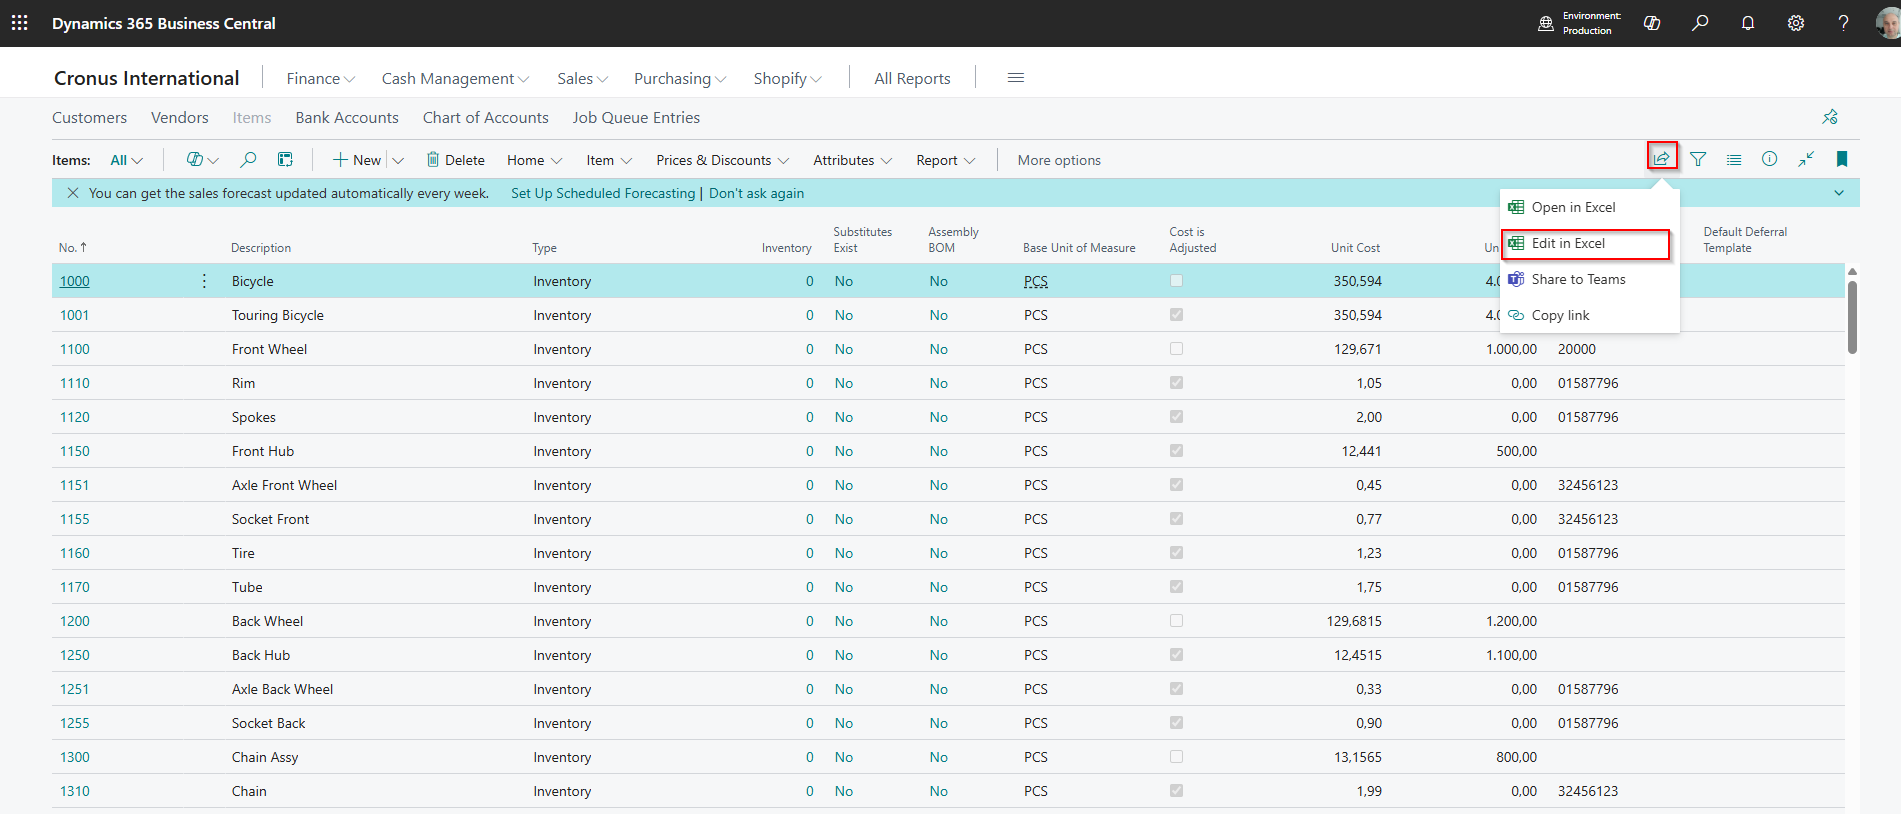Screen dimensions: 1901x814
Task: Open the Home actions menu
Action: pyautogui.click(x=534, y=160)
